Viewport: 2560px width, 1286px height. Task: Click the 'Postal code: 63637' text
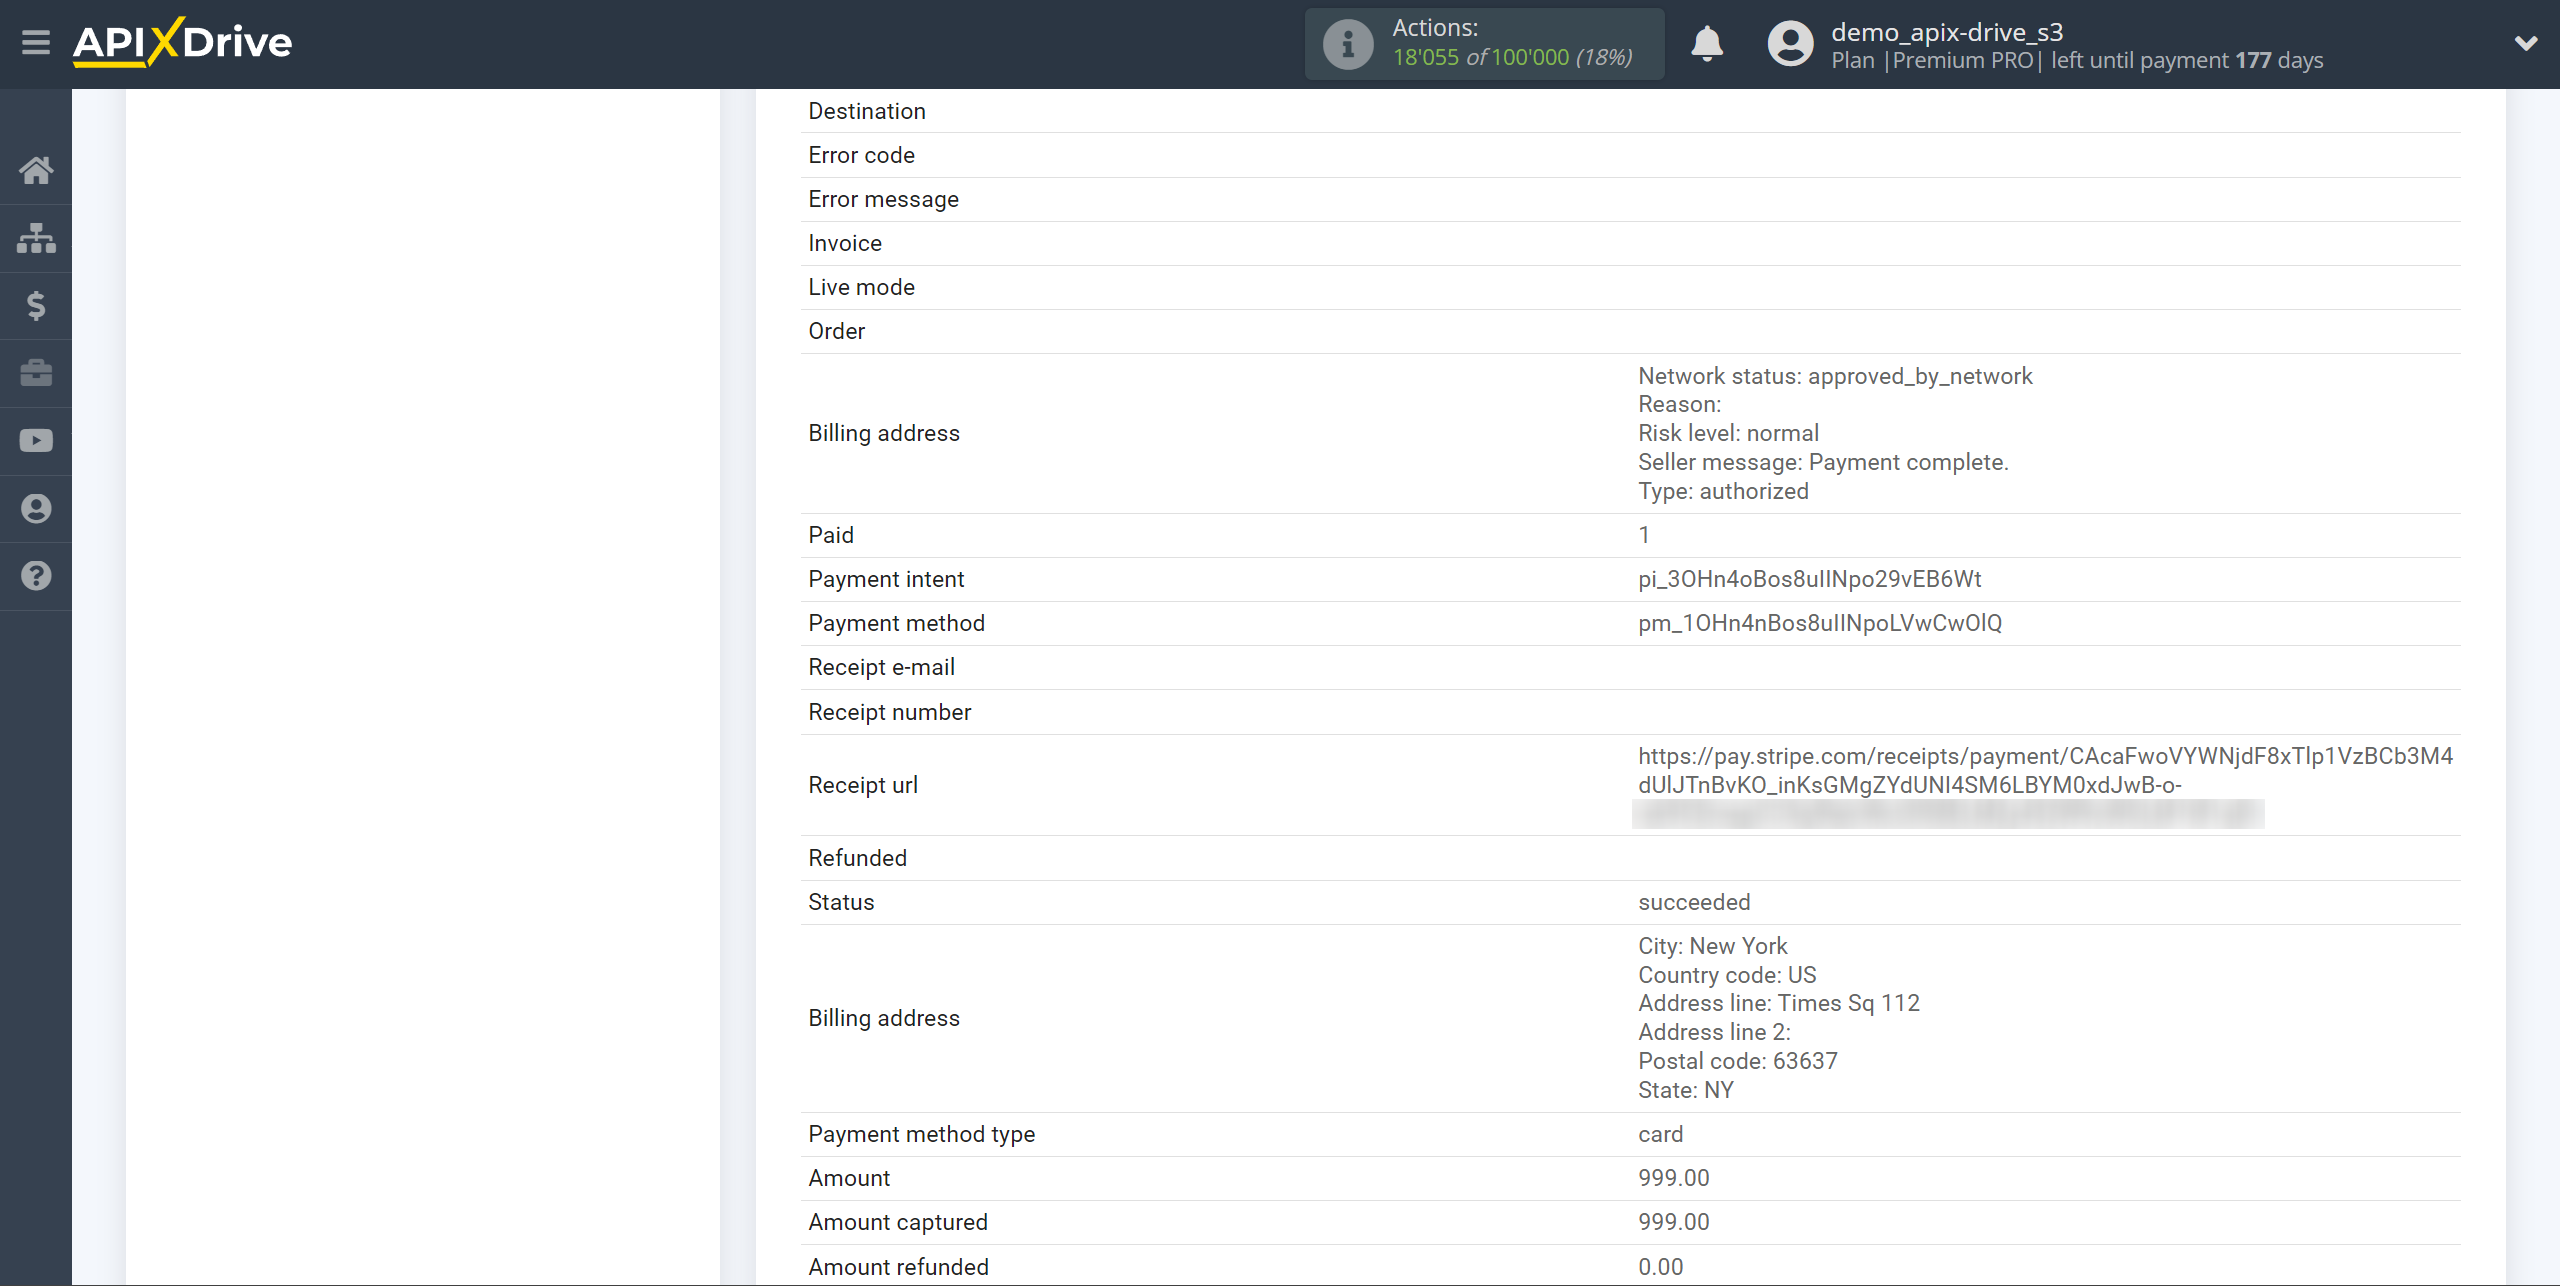pyautogui.click(x=1738, y=1061)
